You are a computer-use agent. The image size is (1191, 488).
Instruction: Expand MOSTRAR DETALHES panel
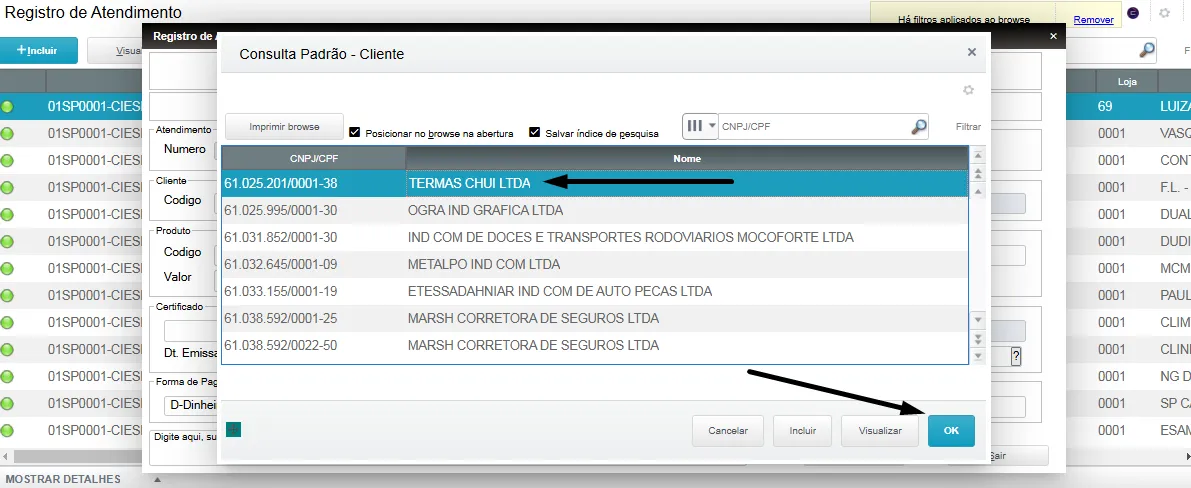coord(63,479)
